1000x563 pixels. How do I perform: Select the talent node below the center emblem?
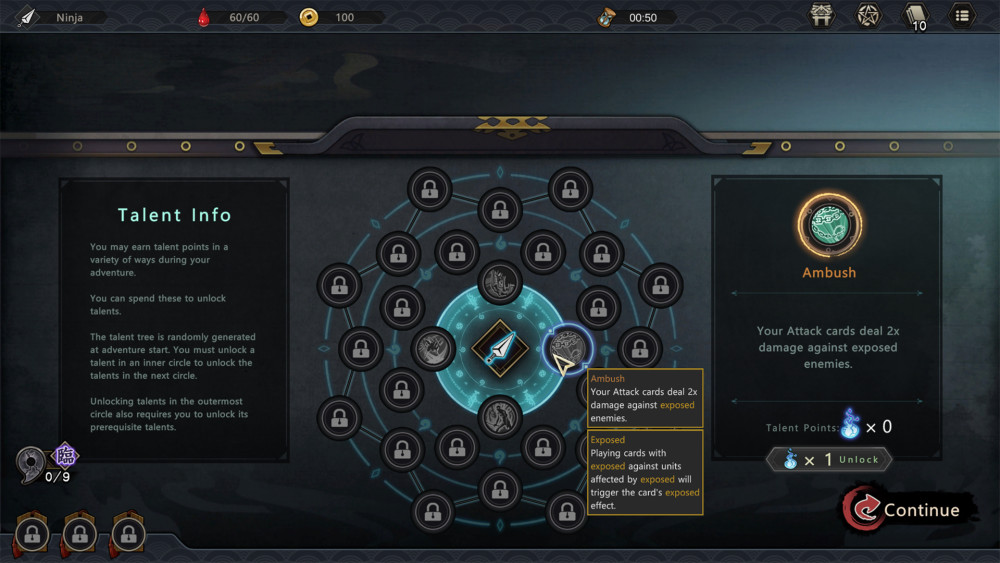(x=500, y=416)
